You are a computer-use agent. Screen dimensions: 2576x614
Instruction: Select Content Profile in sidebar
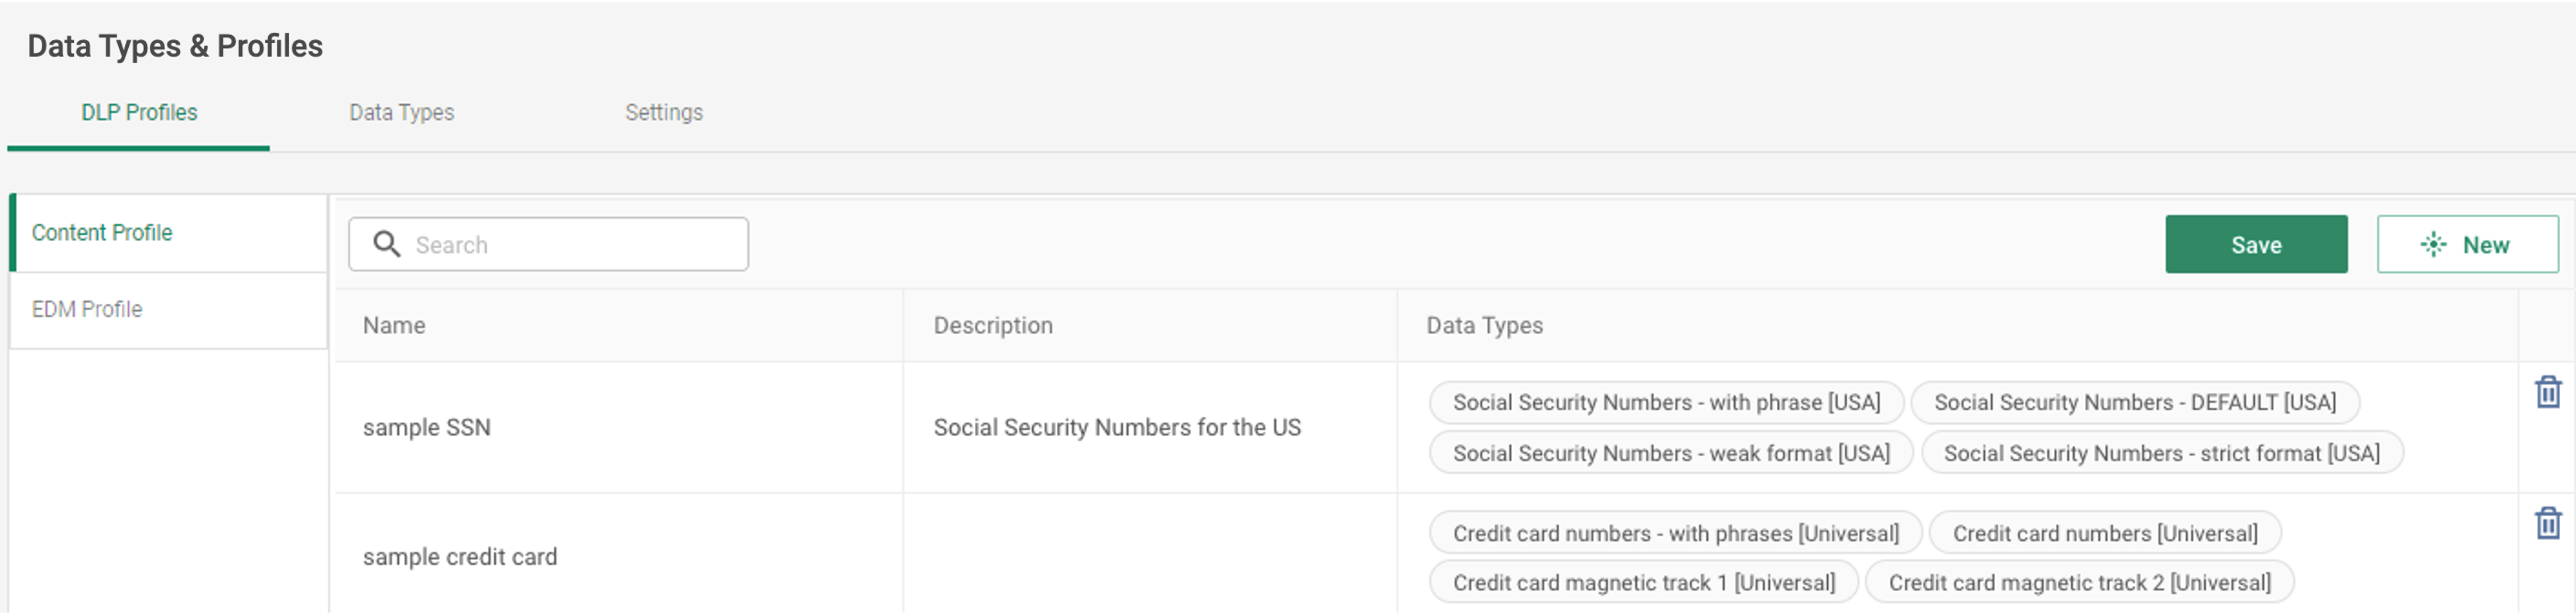pos(169,233)
